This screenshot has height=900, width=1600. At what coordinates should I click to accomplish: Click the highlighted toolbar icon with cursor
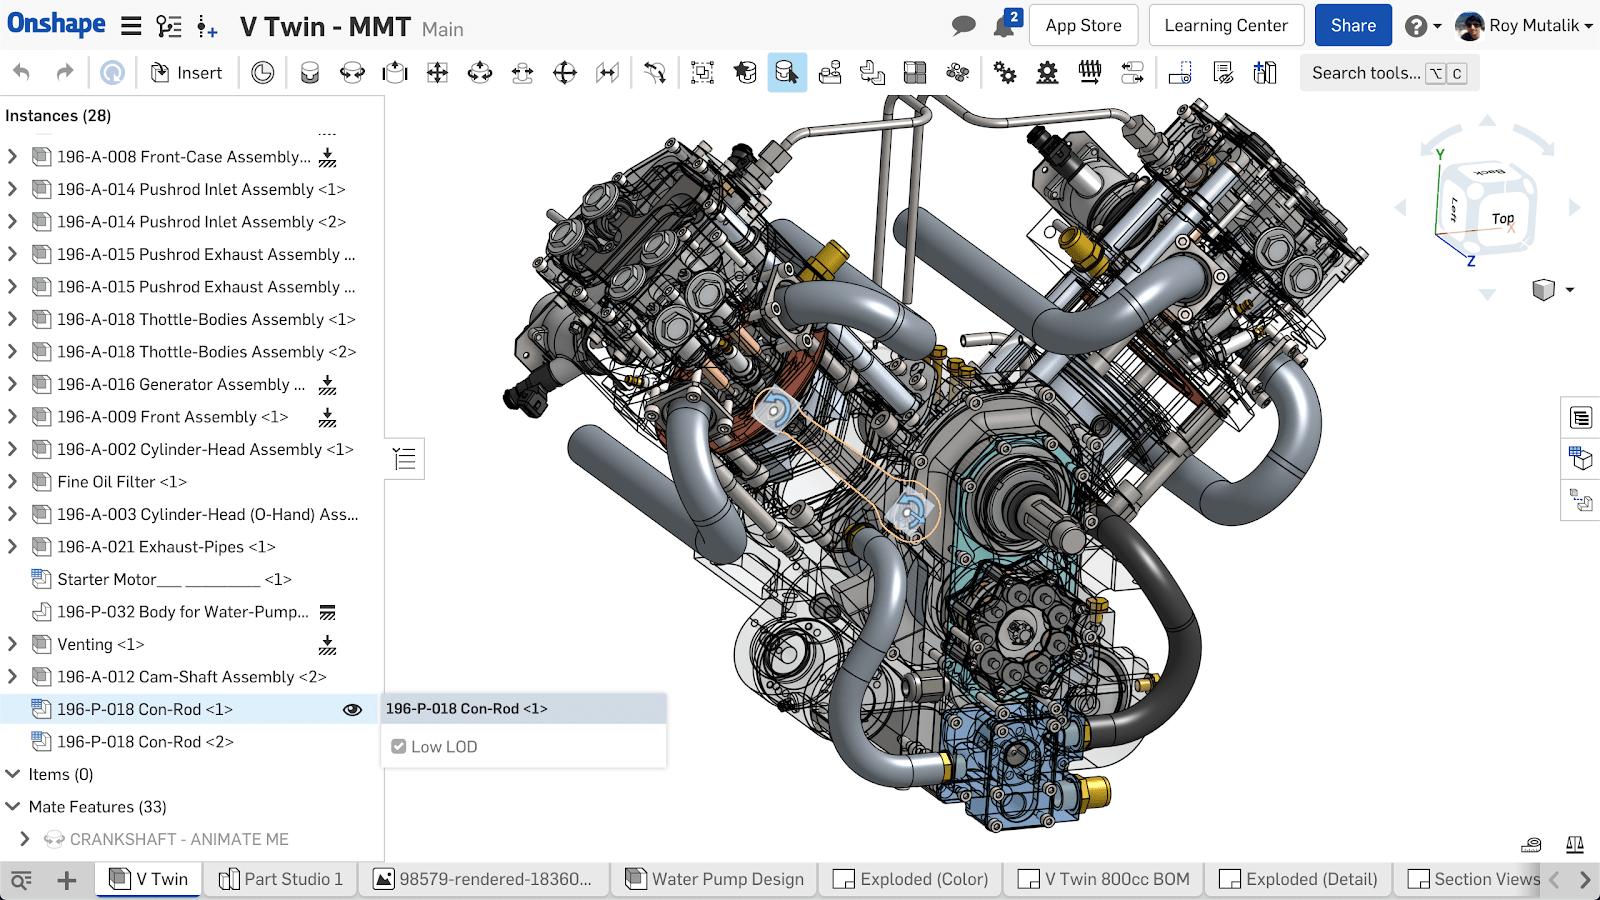(787, 72)
